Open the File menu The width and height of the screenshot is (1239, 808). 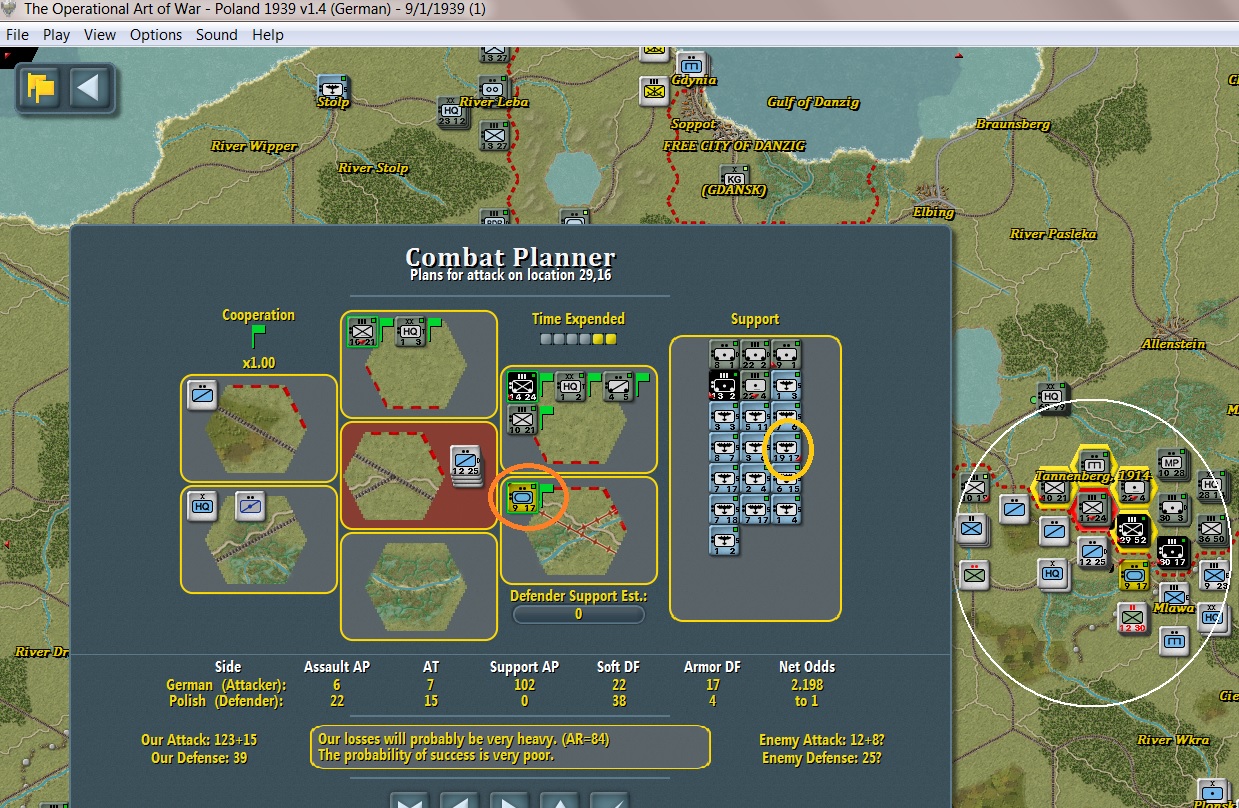pos(16,34)
